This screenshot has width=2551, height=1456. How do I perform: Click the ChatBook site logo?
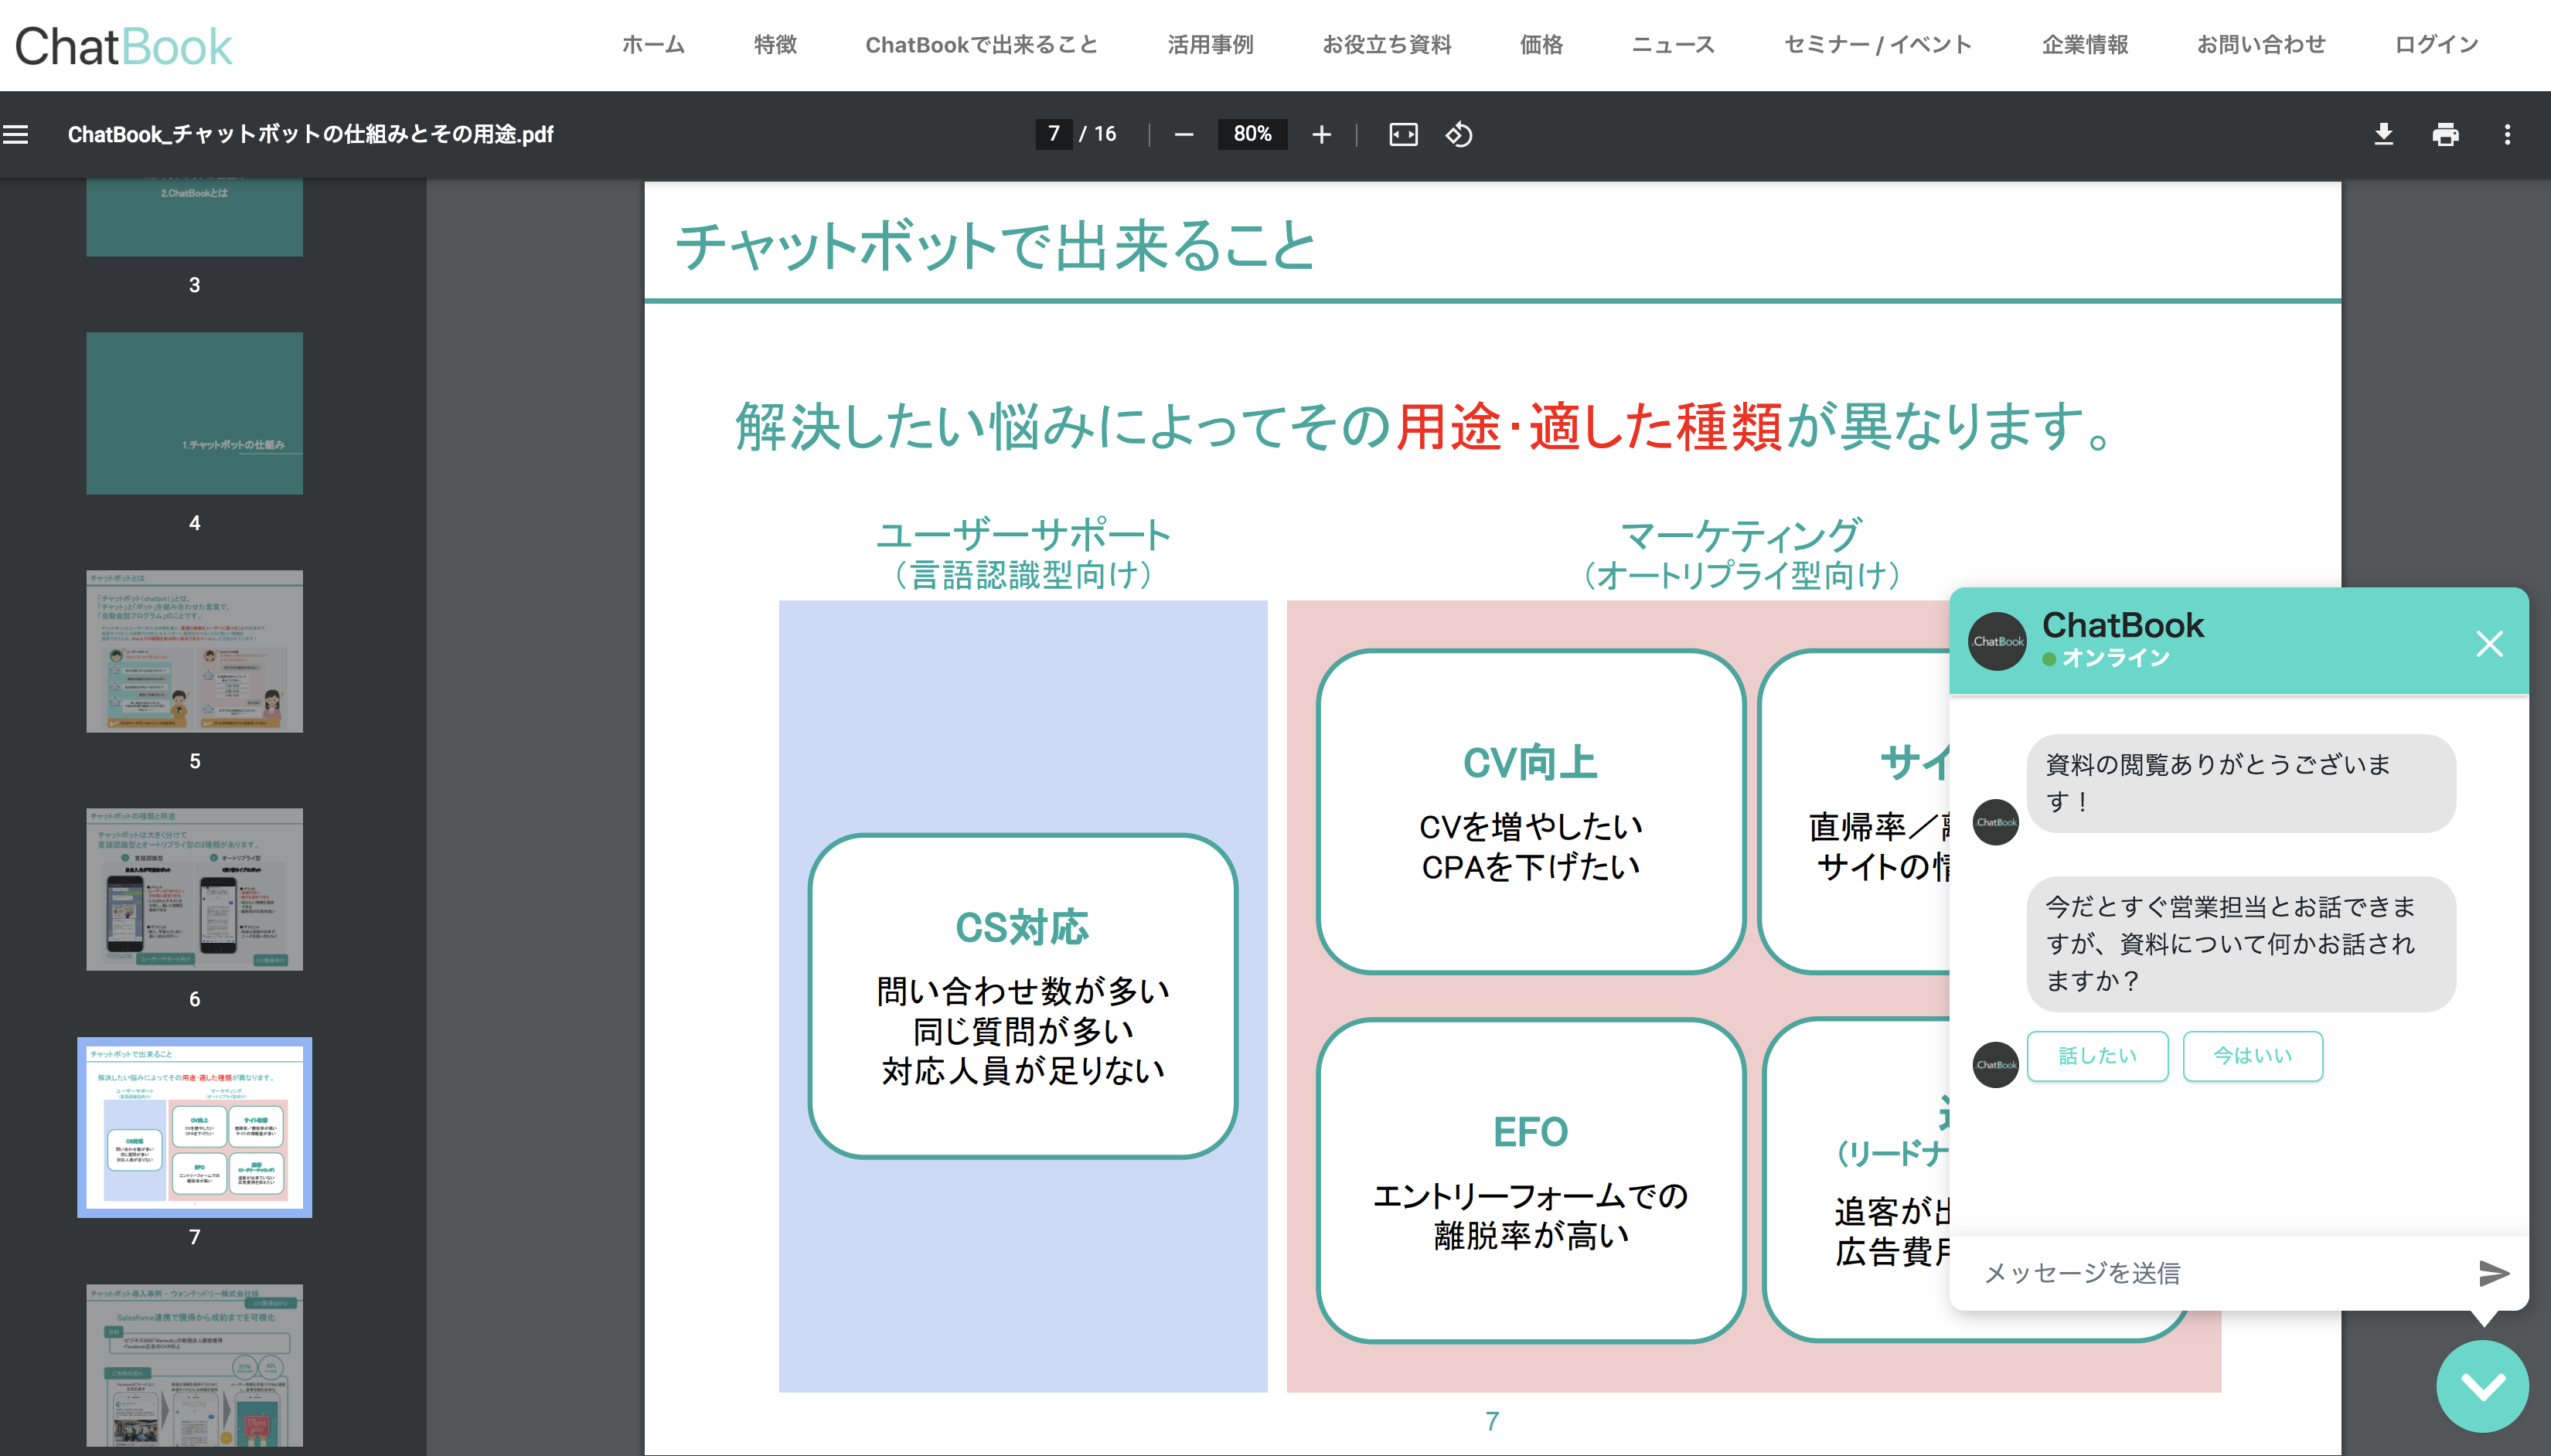tap(123, 46)
